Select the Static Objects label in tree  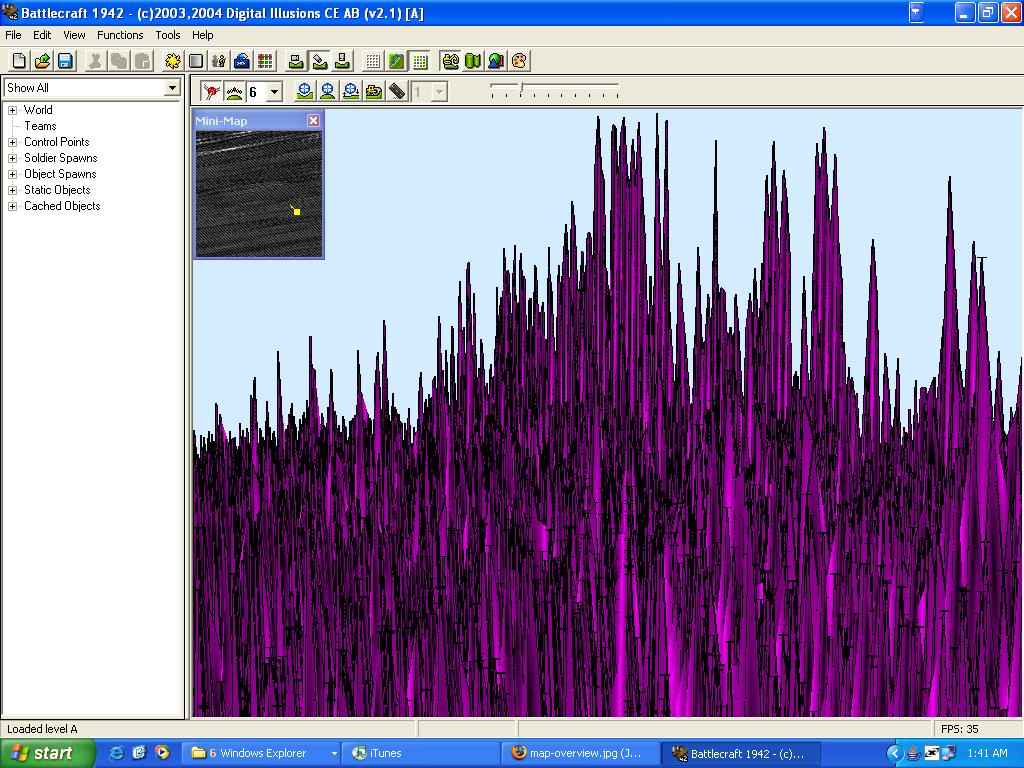tap(57, 189)
